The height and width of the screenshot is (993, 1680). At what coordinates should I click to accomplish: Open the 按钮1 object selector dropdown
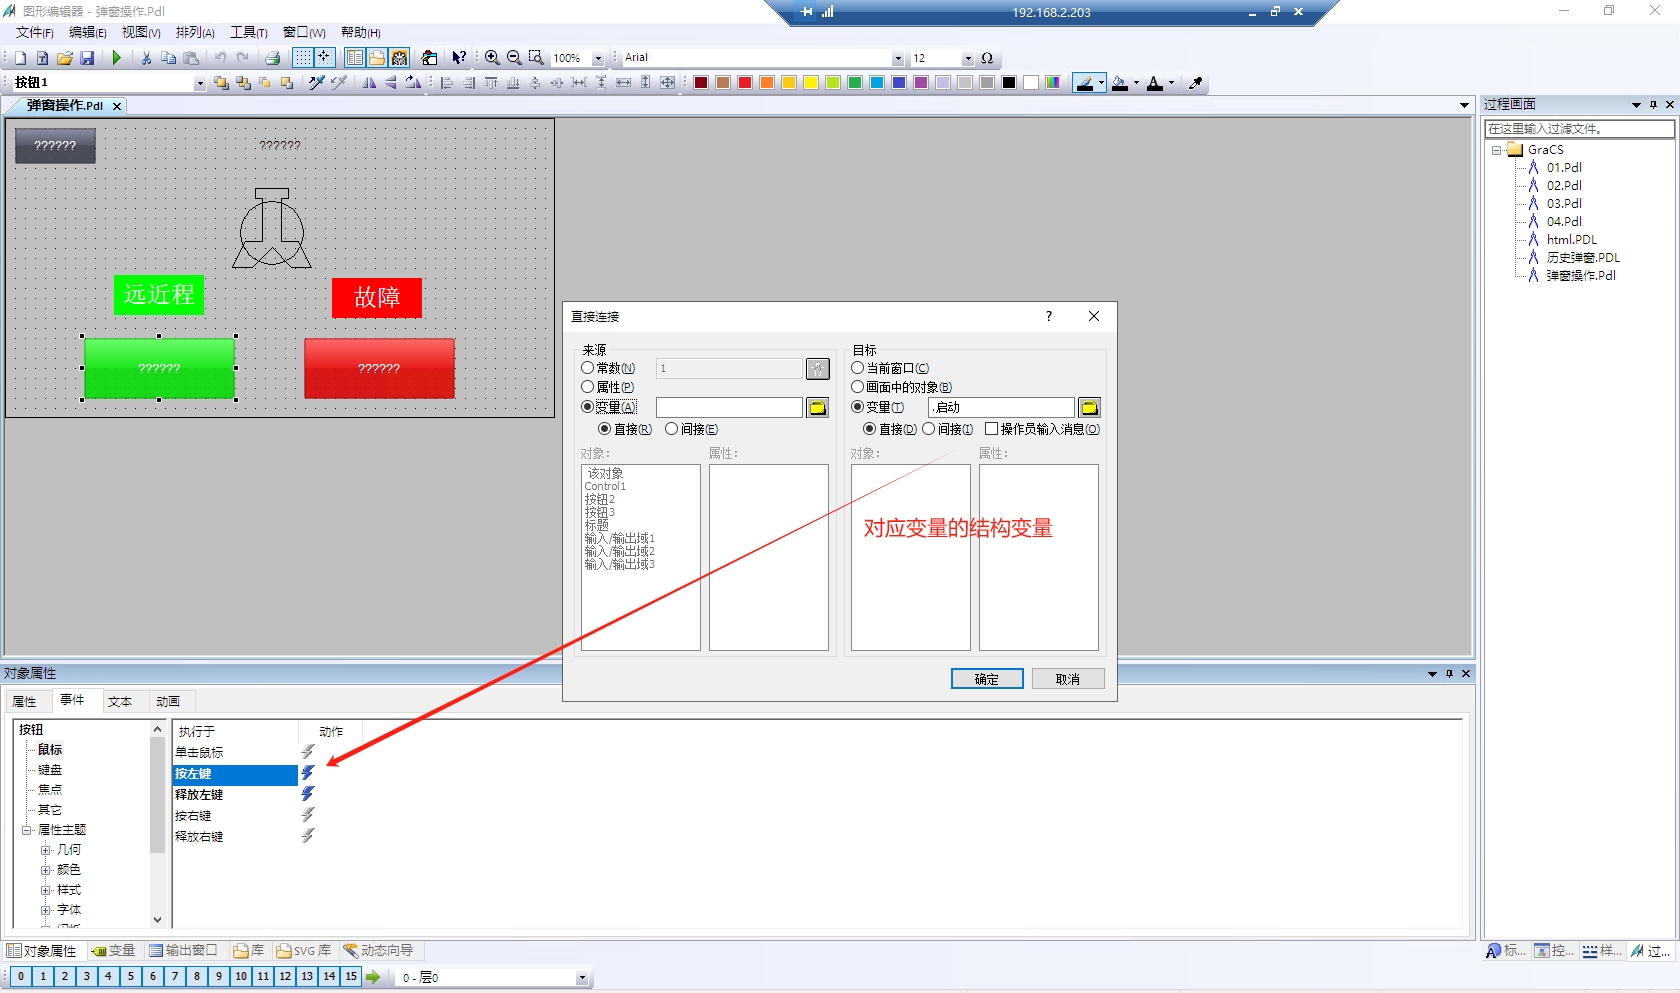(199, 83)
